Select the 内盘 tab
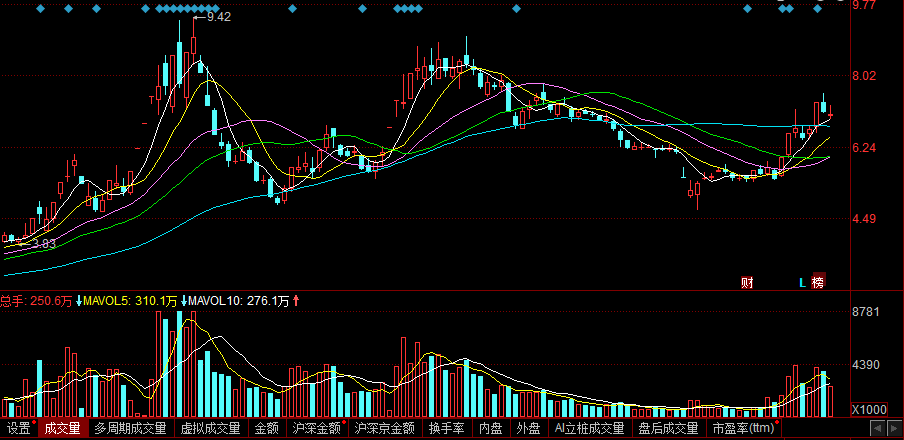 (x=491, y=428)
